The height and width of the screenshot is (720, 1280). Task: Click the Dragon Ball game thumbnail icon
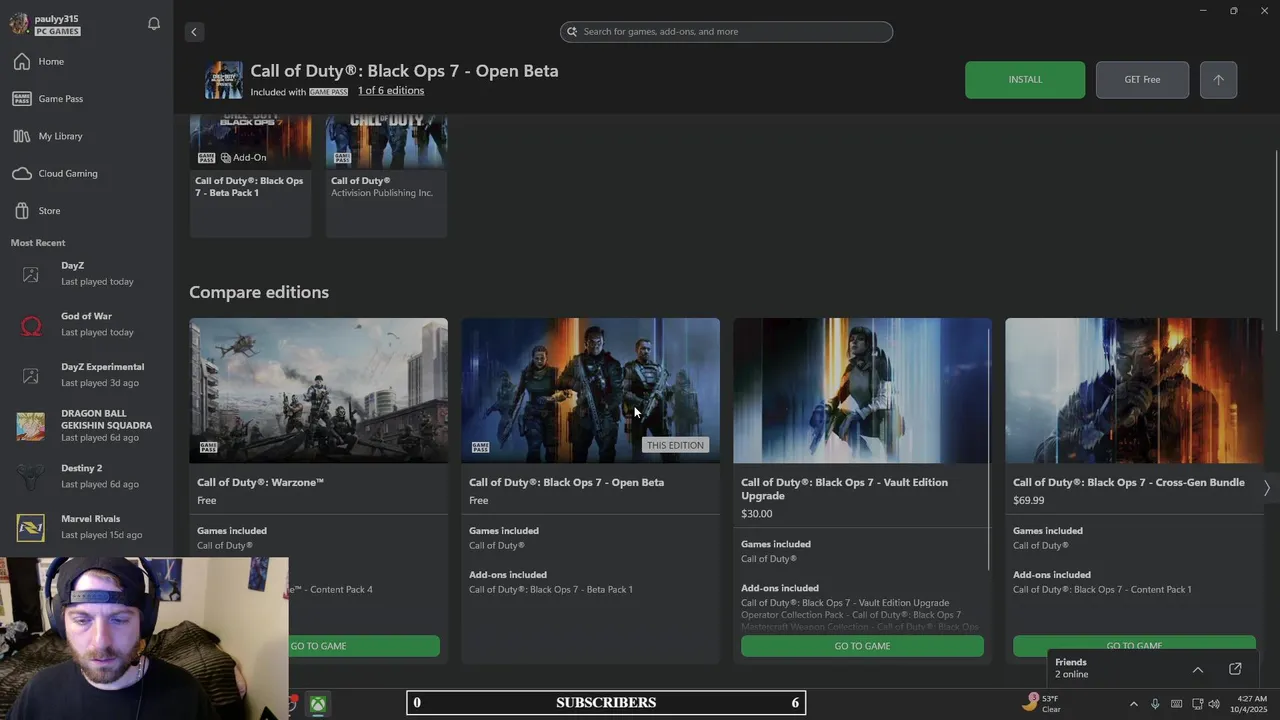pyautogui.click(x=31, y=426)
